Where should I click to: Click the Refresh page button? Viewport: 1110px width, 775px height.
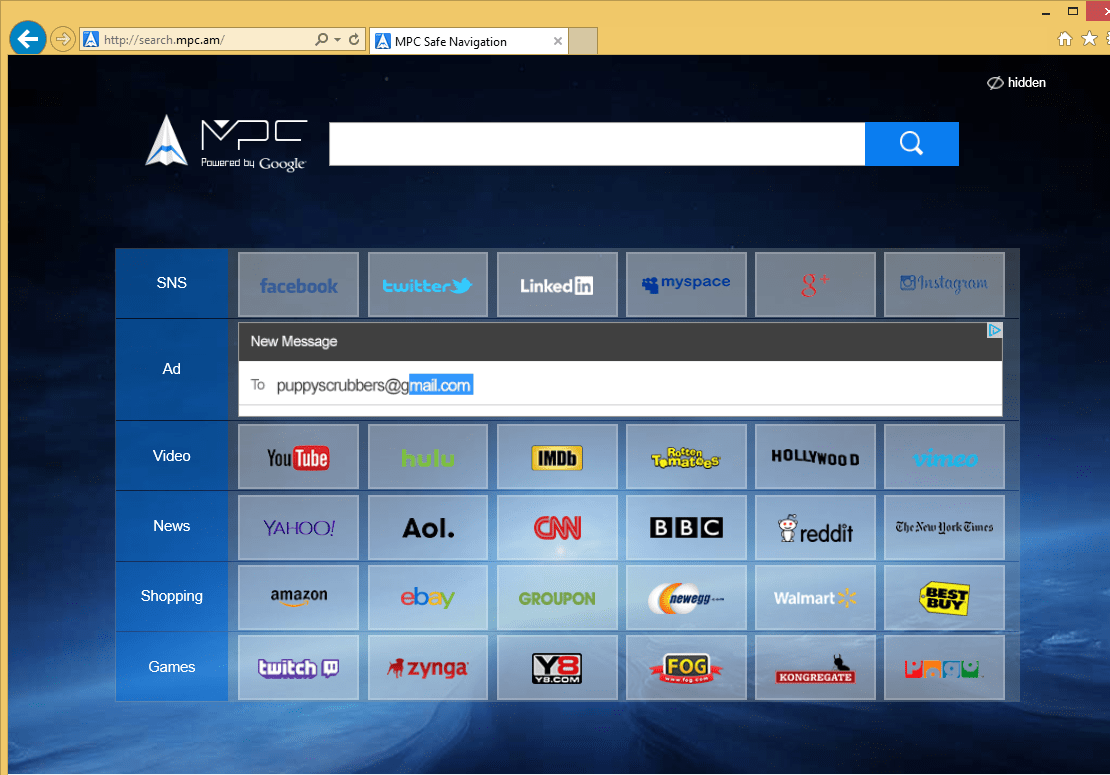pyautogui.click(x=354, y=40)
